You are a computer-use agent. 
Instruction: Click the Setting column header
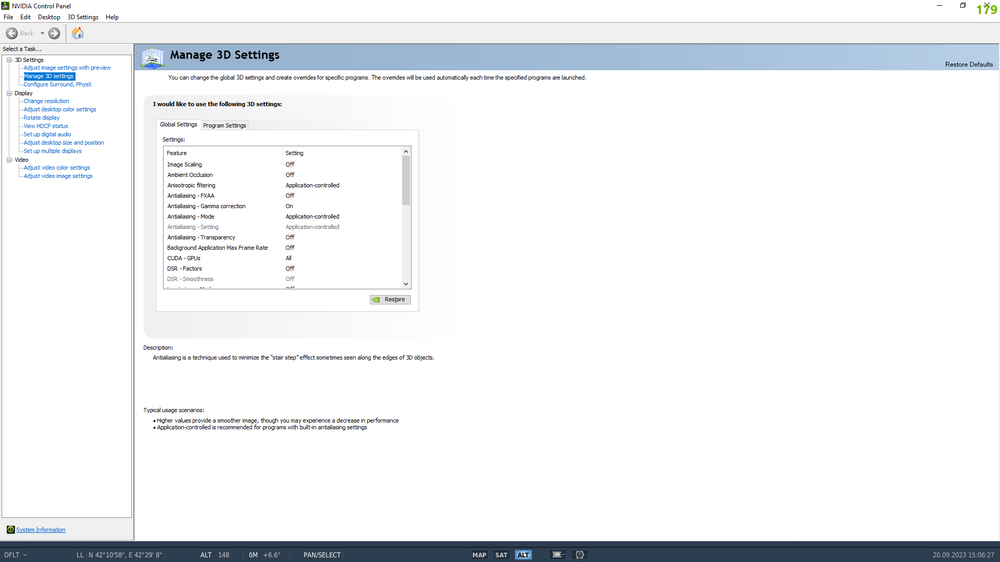click(342, 153)
